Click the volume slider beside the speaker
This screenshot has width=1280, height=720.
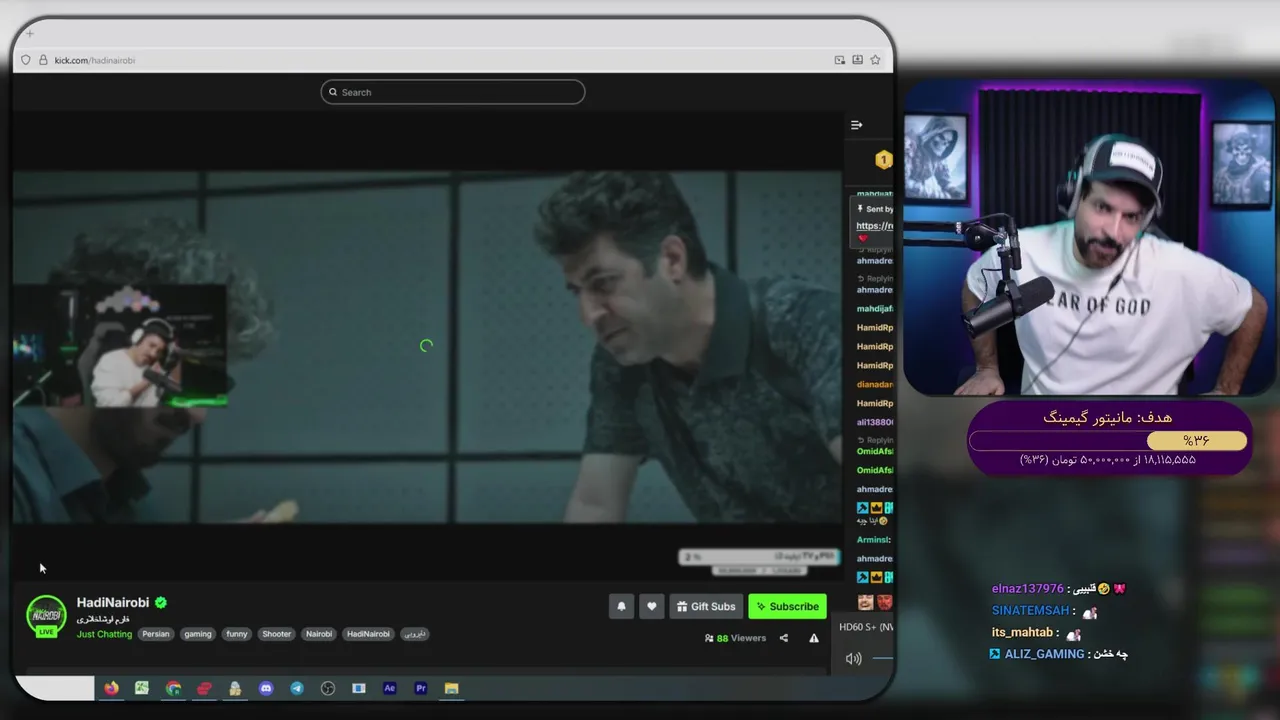[x=883, y=658]
